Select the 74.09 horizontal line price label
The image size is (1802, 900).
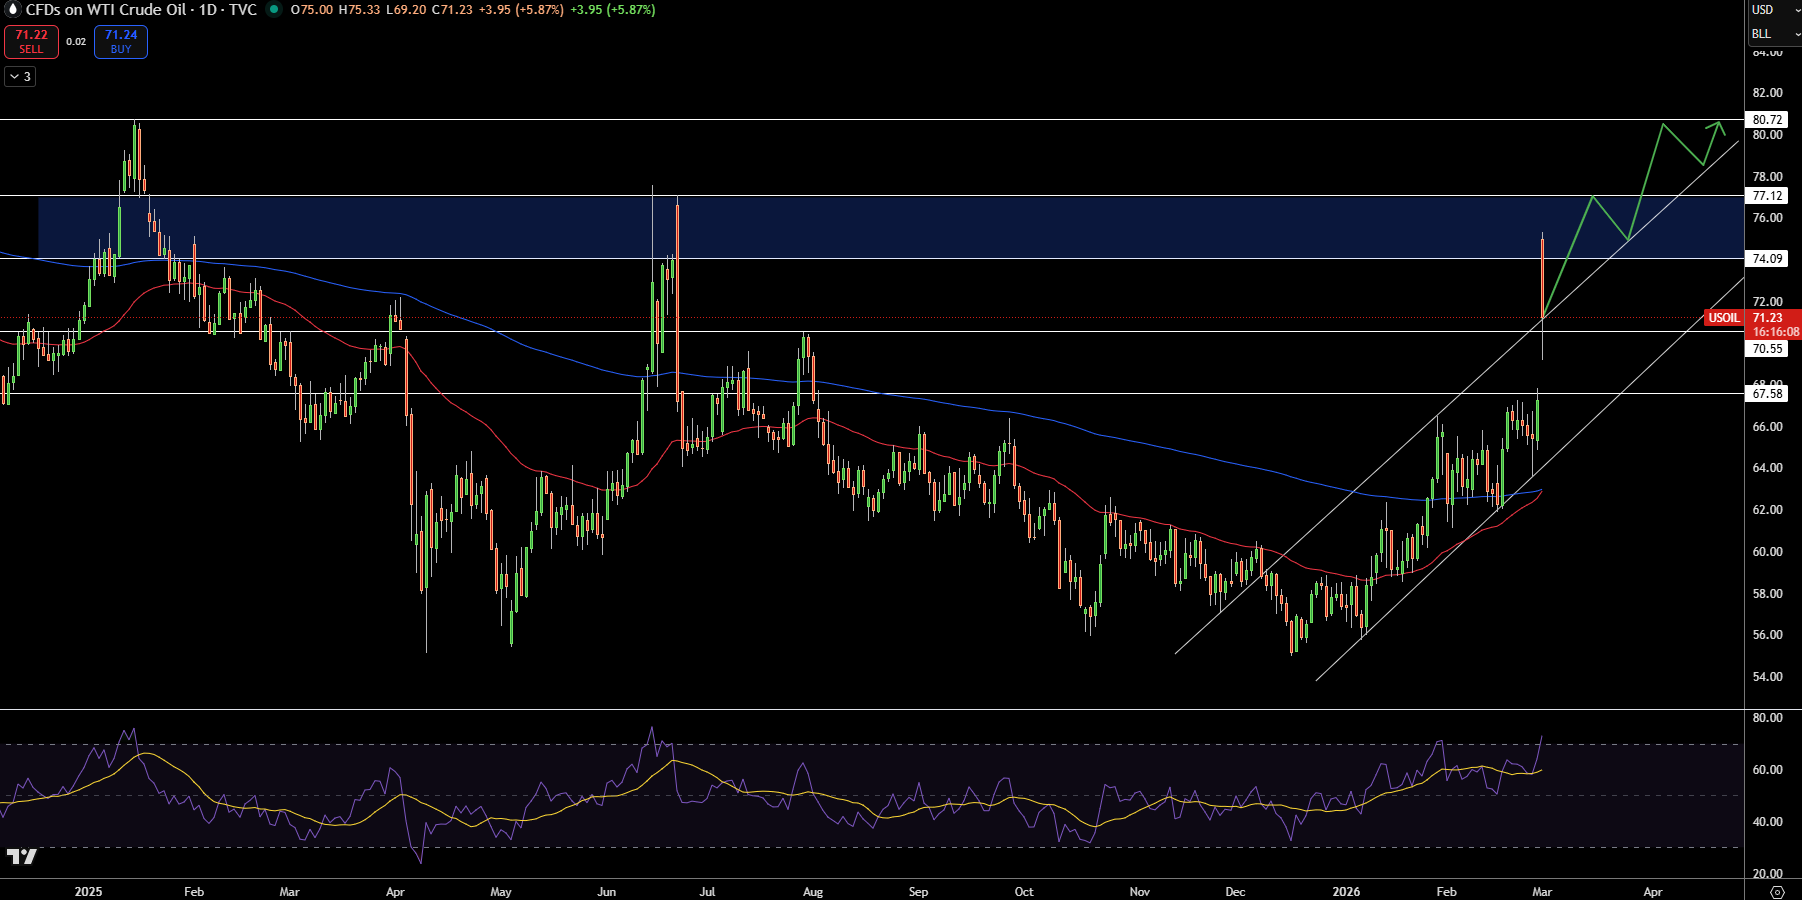[1767, 258]
